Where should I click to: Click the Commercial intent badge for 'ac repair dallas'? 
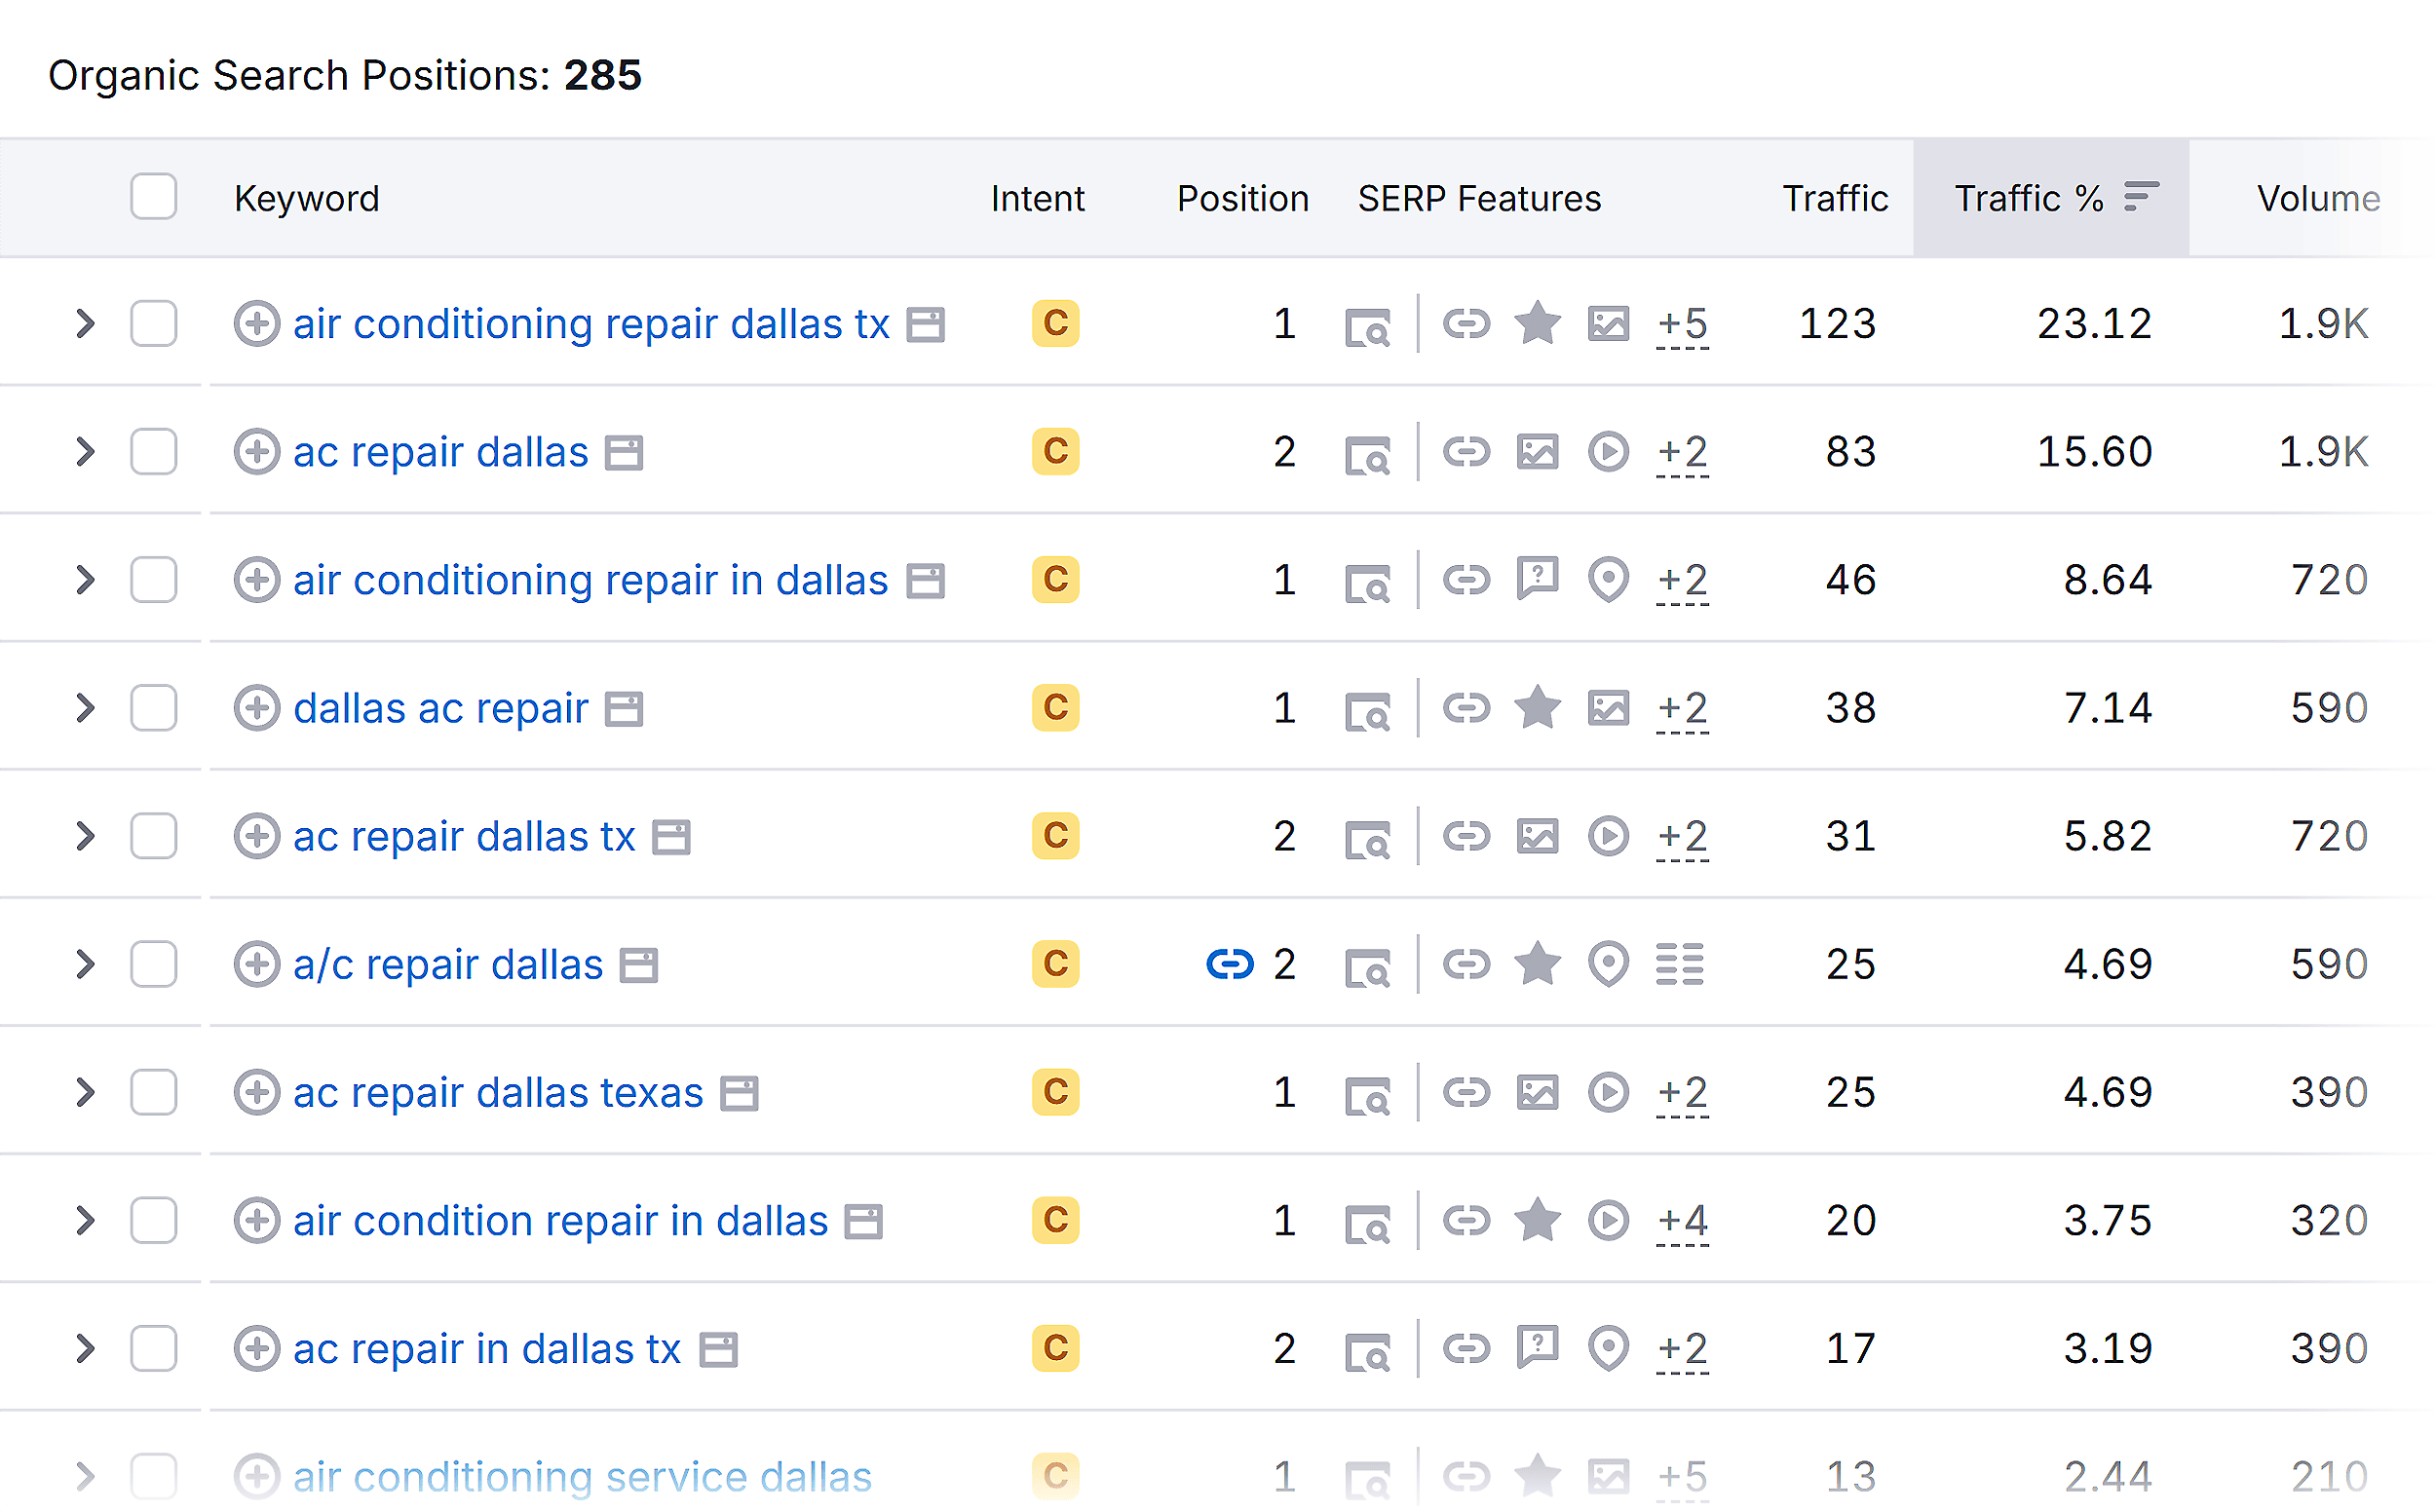pos(1056,452)
